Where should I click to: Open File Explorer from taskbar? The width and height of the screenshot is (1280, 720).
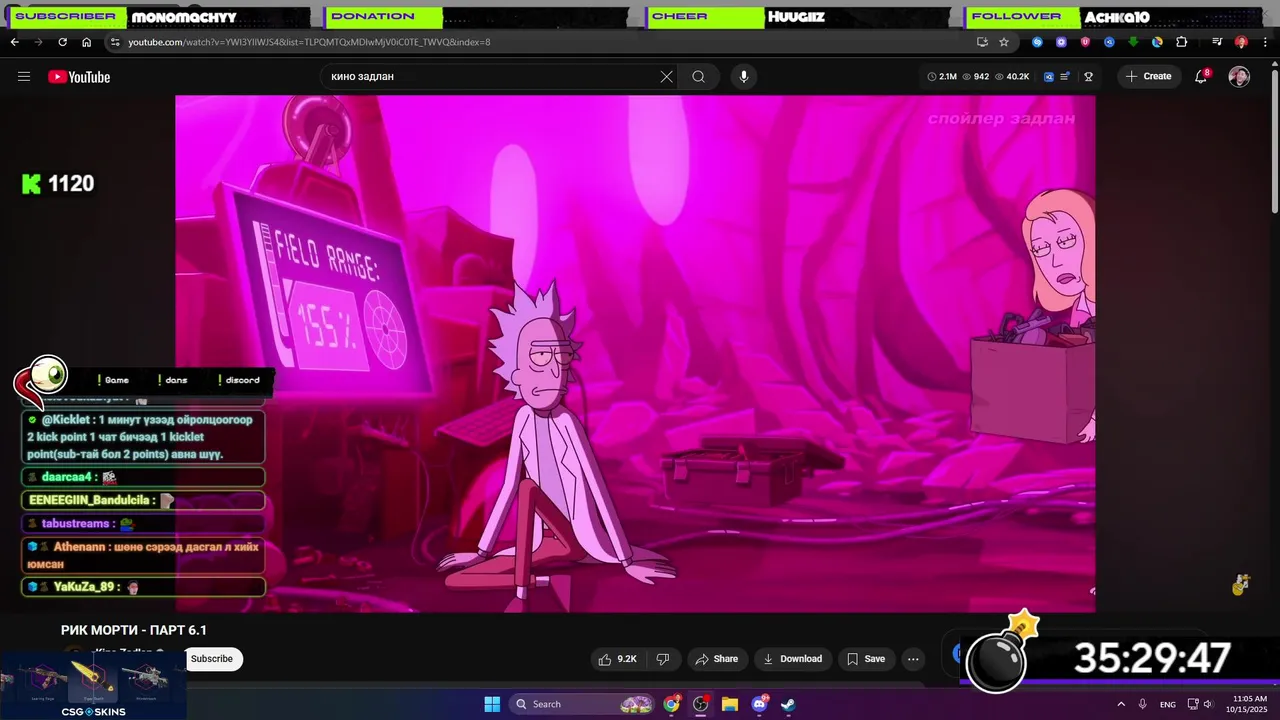730,704
